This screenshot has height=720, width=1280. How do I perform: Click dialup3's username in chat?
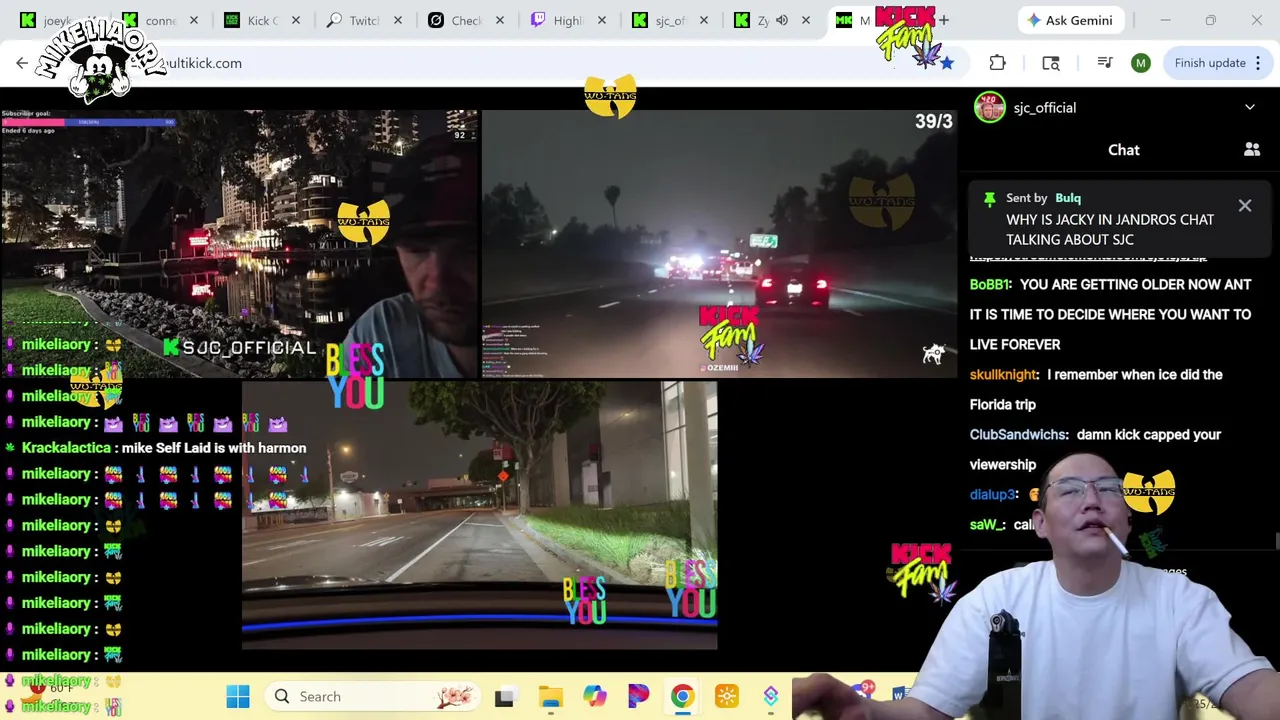(992, 494)
